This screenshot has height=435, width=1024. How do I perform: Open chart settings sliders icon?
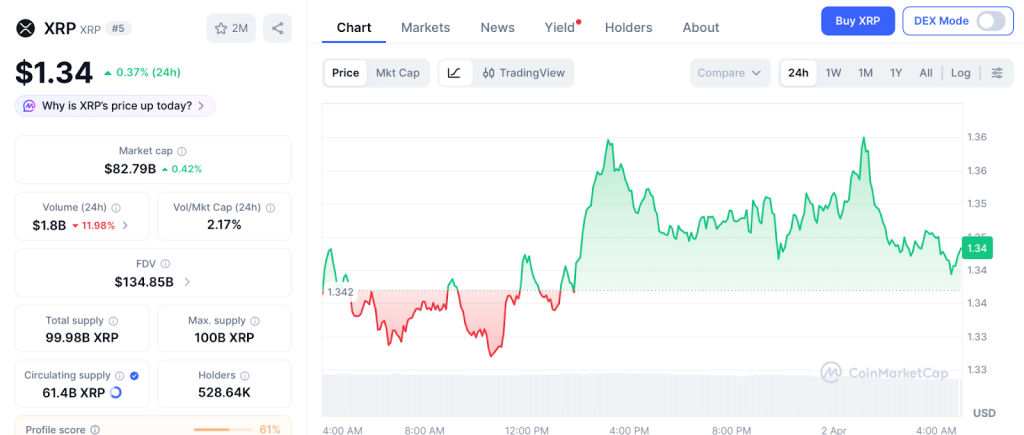(996, 73)
